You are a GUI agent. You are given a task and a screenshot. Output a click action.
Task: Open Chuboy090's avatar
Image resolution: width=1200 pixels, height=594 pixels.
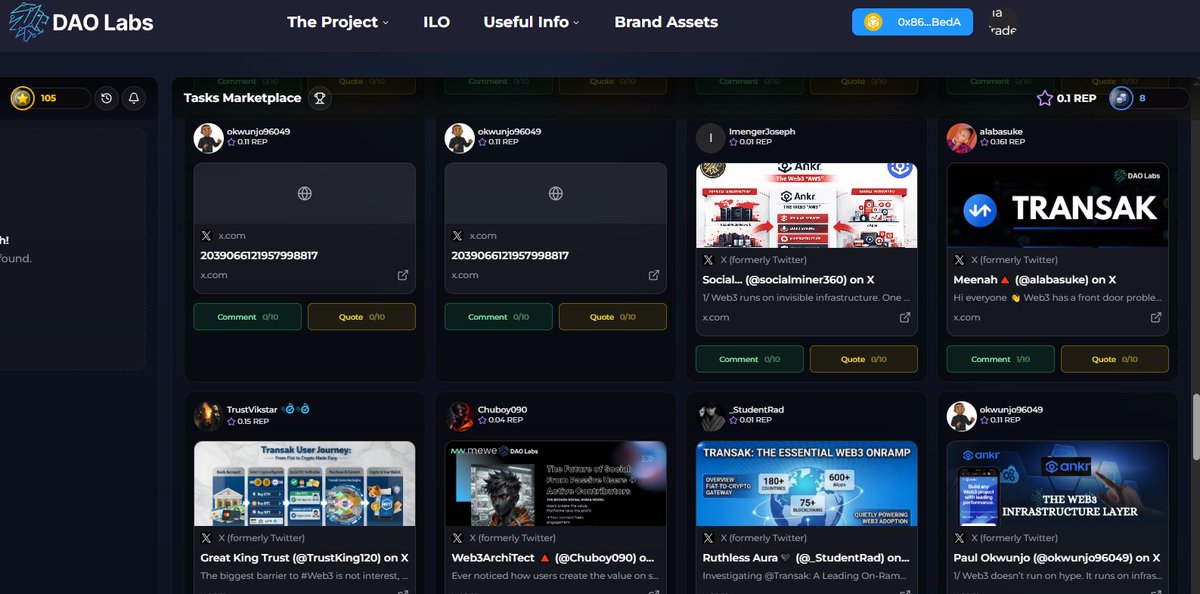pos(459,416)
